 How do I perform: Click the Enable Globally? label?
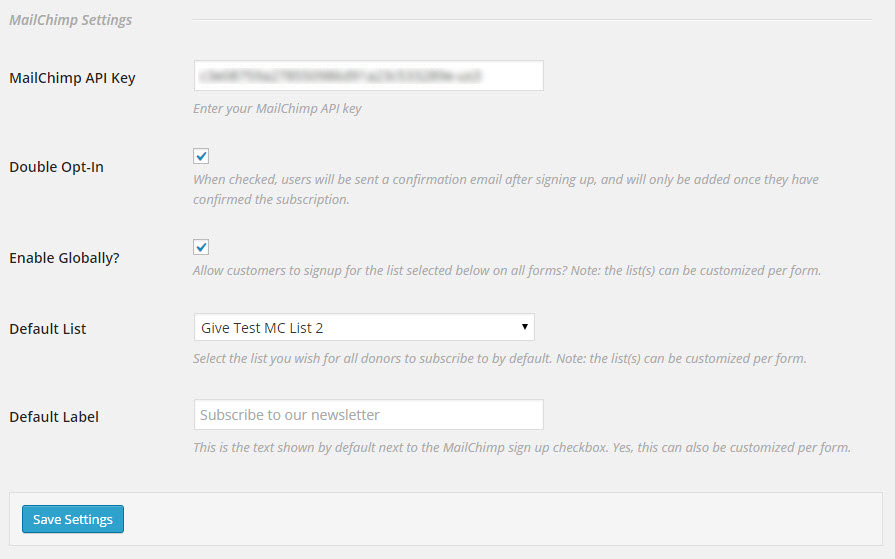coord(64,258)
